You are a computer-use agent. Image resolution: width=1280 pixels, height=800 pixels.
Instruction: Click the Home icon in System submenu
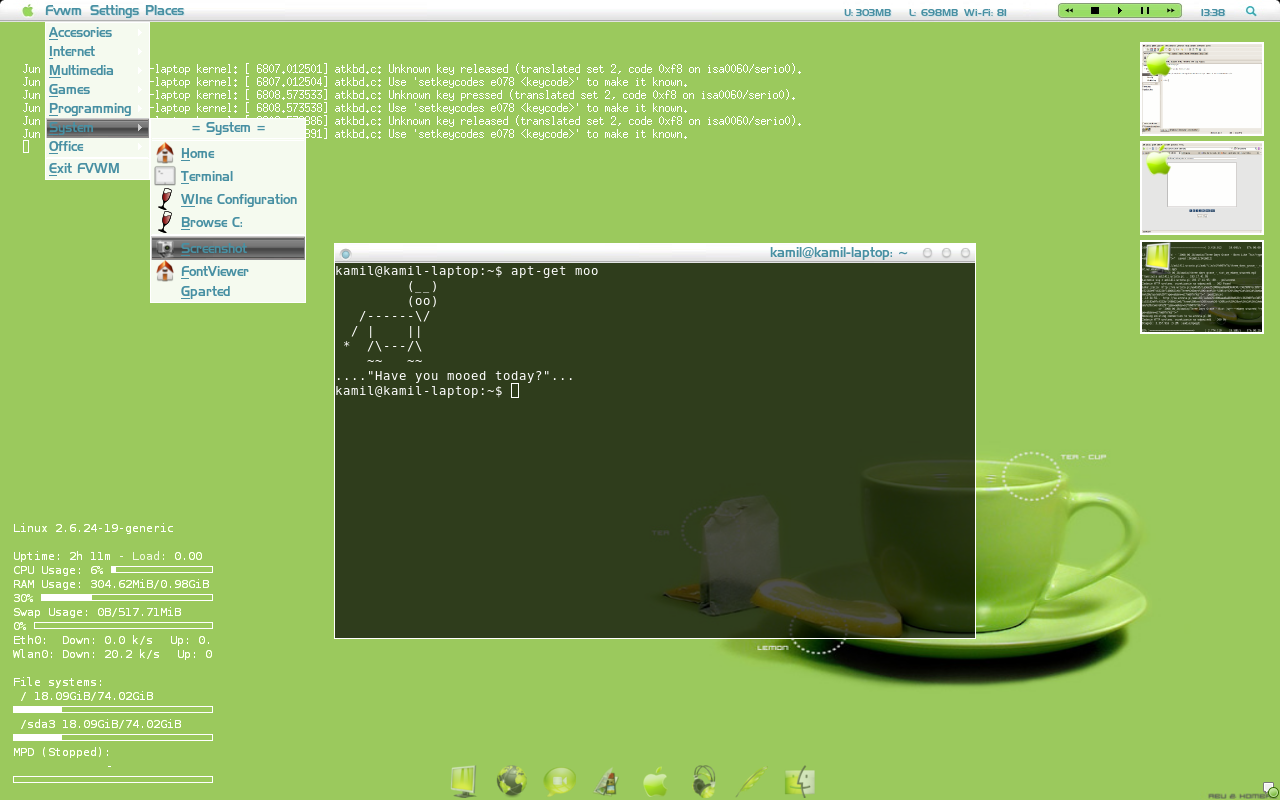[165, 153]
